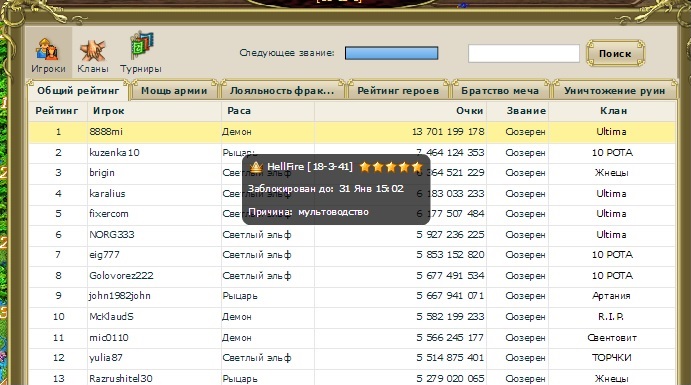This screenshot has height=385, width=691.
Task: Open the Рейтинг героев tab
Action: pos(398,91)
